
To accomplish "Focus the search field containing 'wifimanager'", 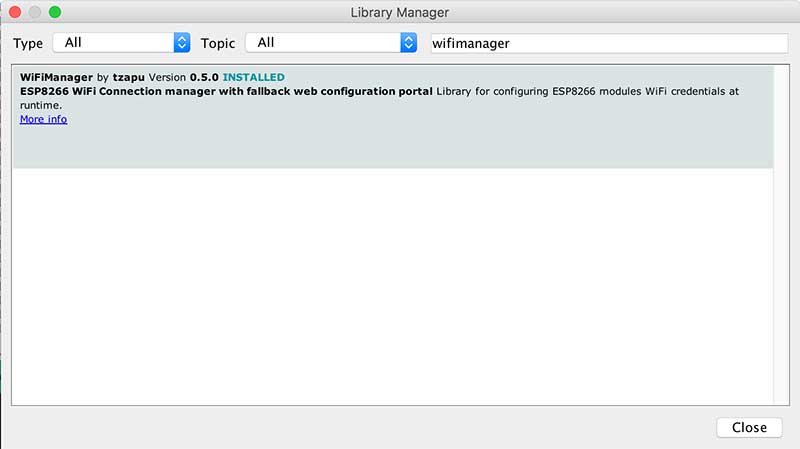I will (x=607, y=43).
